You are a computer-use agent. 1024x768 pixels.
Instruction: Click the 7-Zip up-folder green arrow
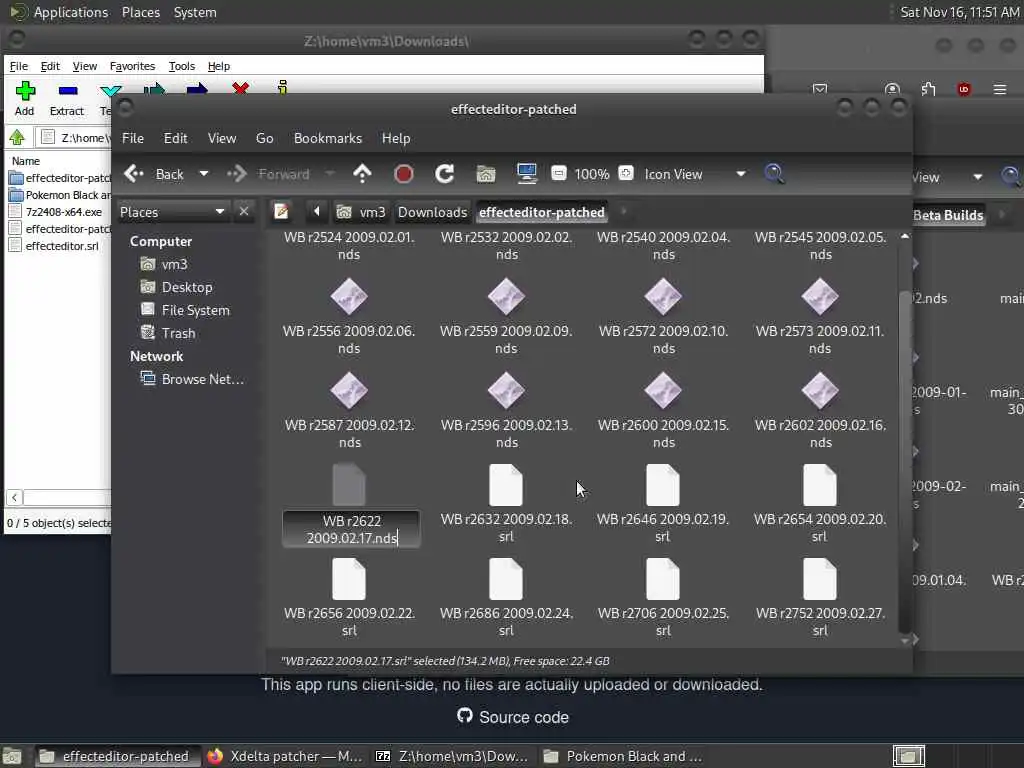(17, 137)
